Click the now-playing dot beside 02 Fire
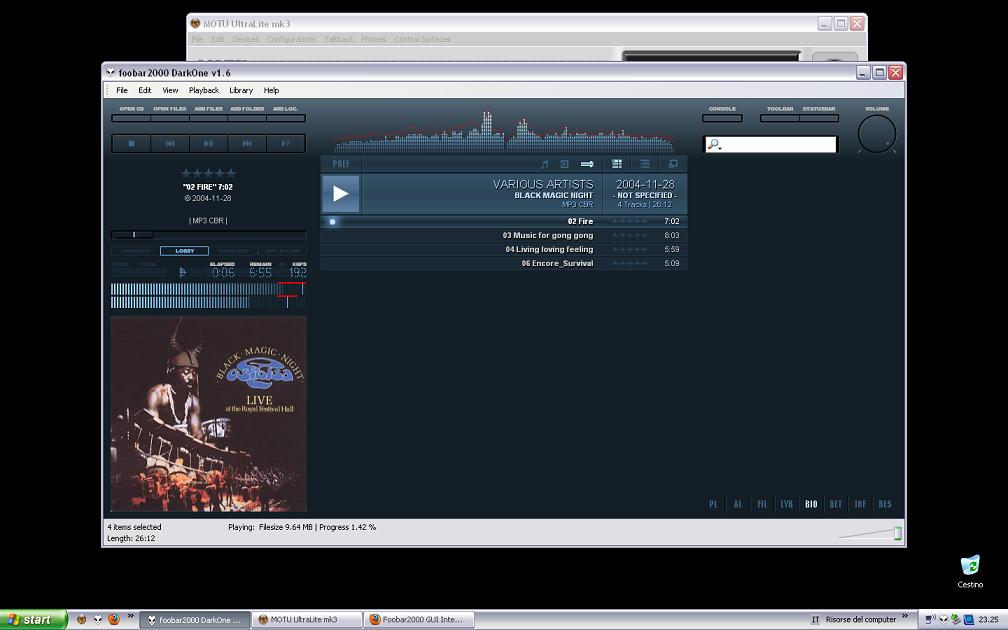 pyautogui.click(x=332, y=222)
